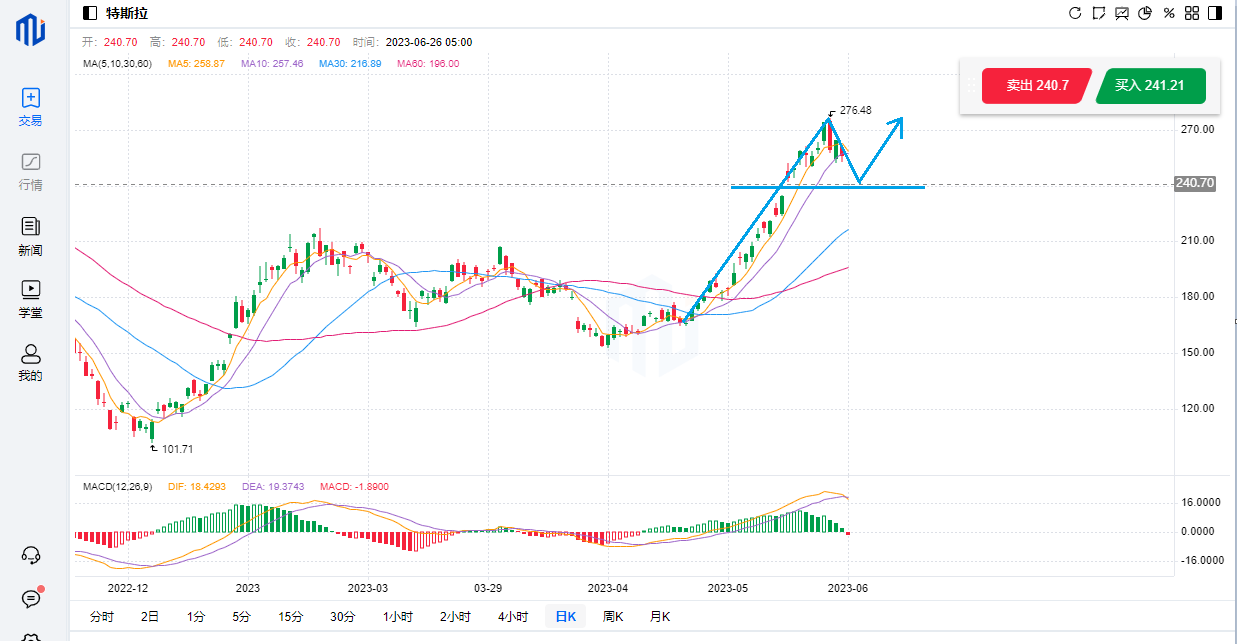The height and width of the screenshot is (644, 1237).
Task: Go to 行情 market section in sidebar
Action: (31, 171)
